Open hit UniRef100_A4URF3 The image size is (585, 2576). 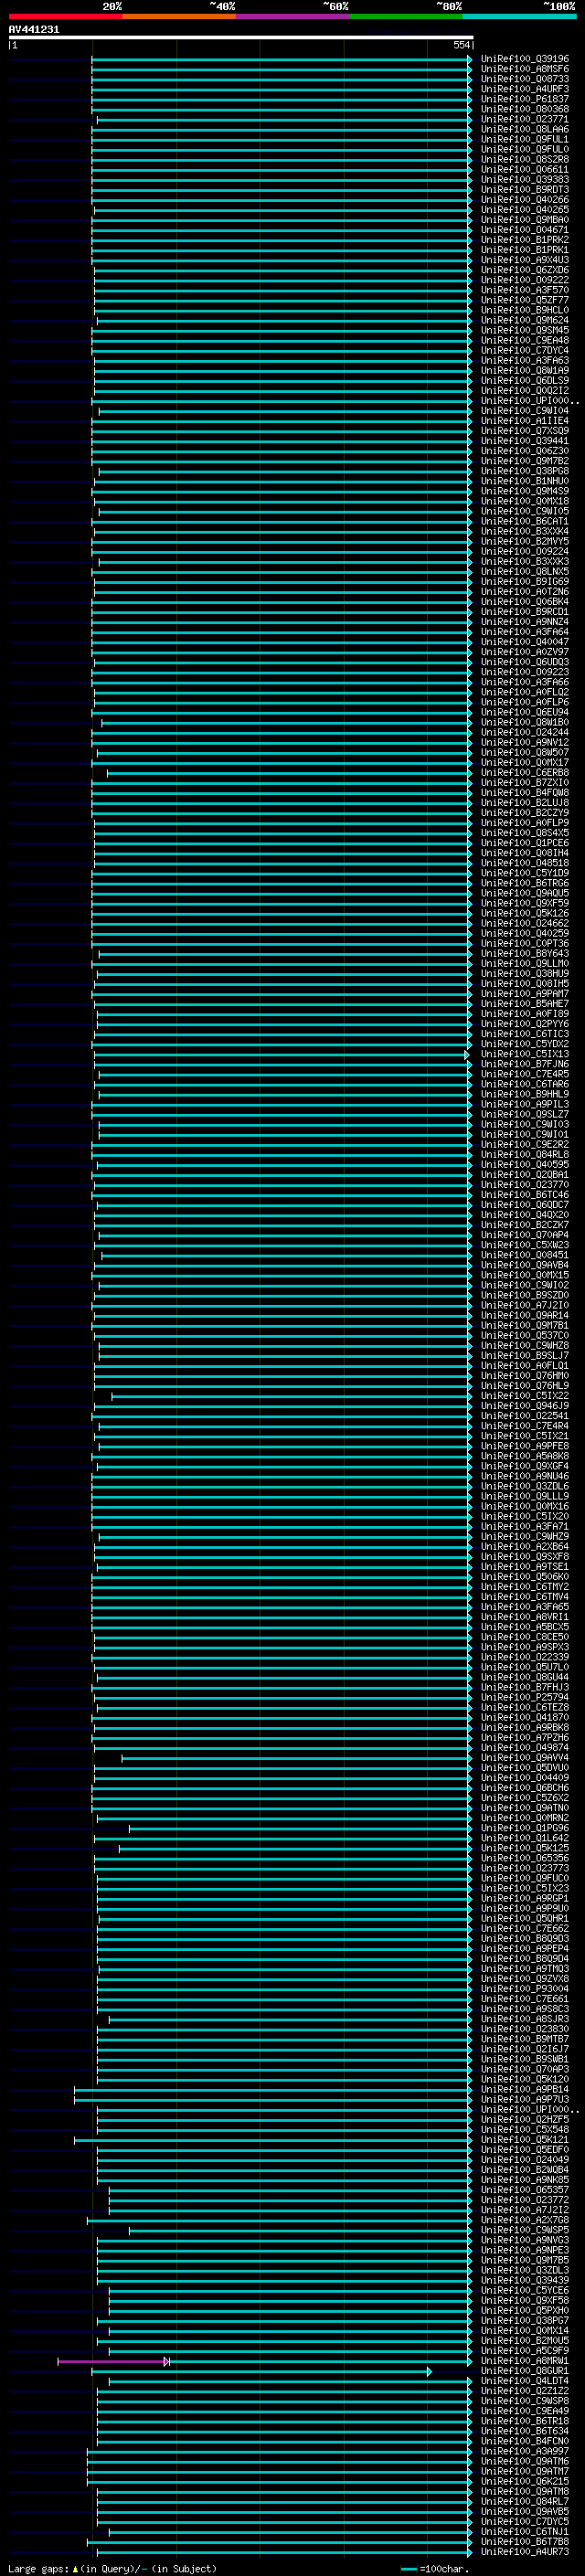coord(525,89)
